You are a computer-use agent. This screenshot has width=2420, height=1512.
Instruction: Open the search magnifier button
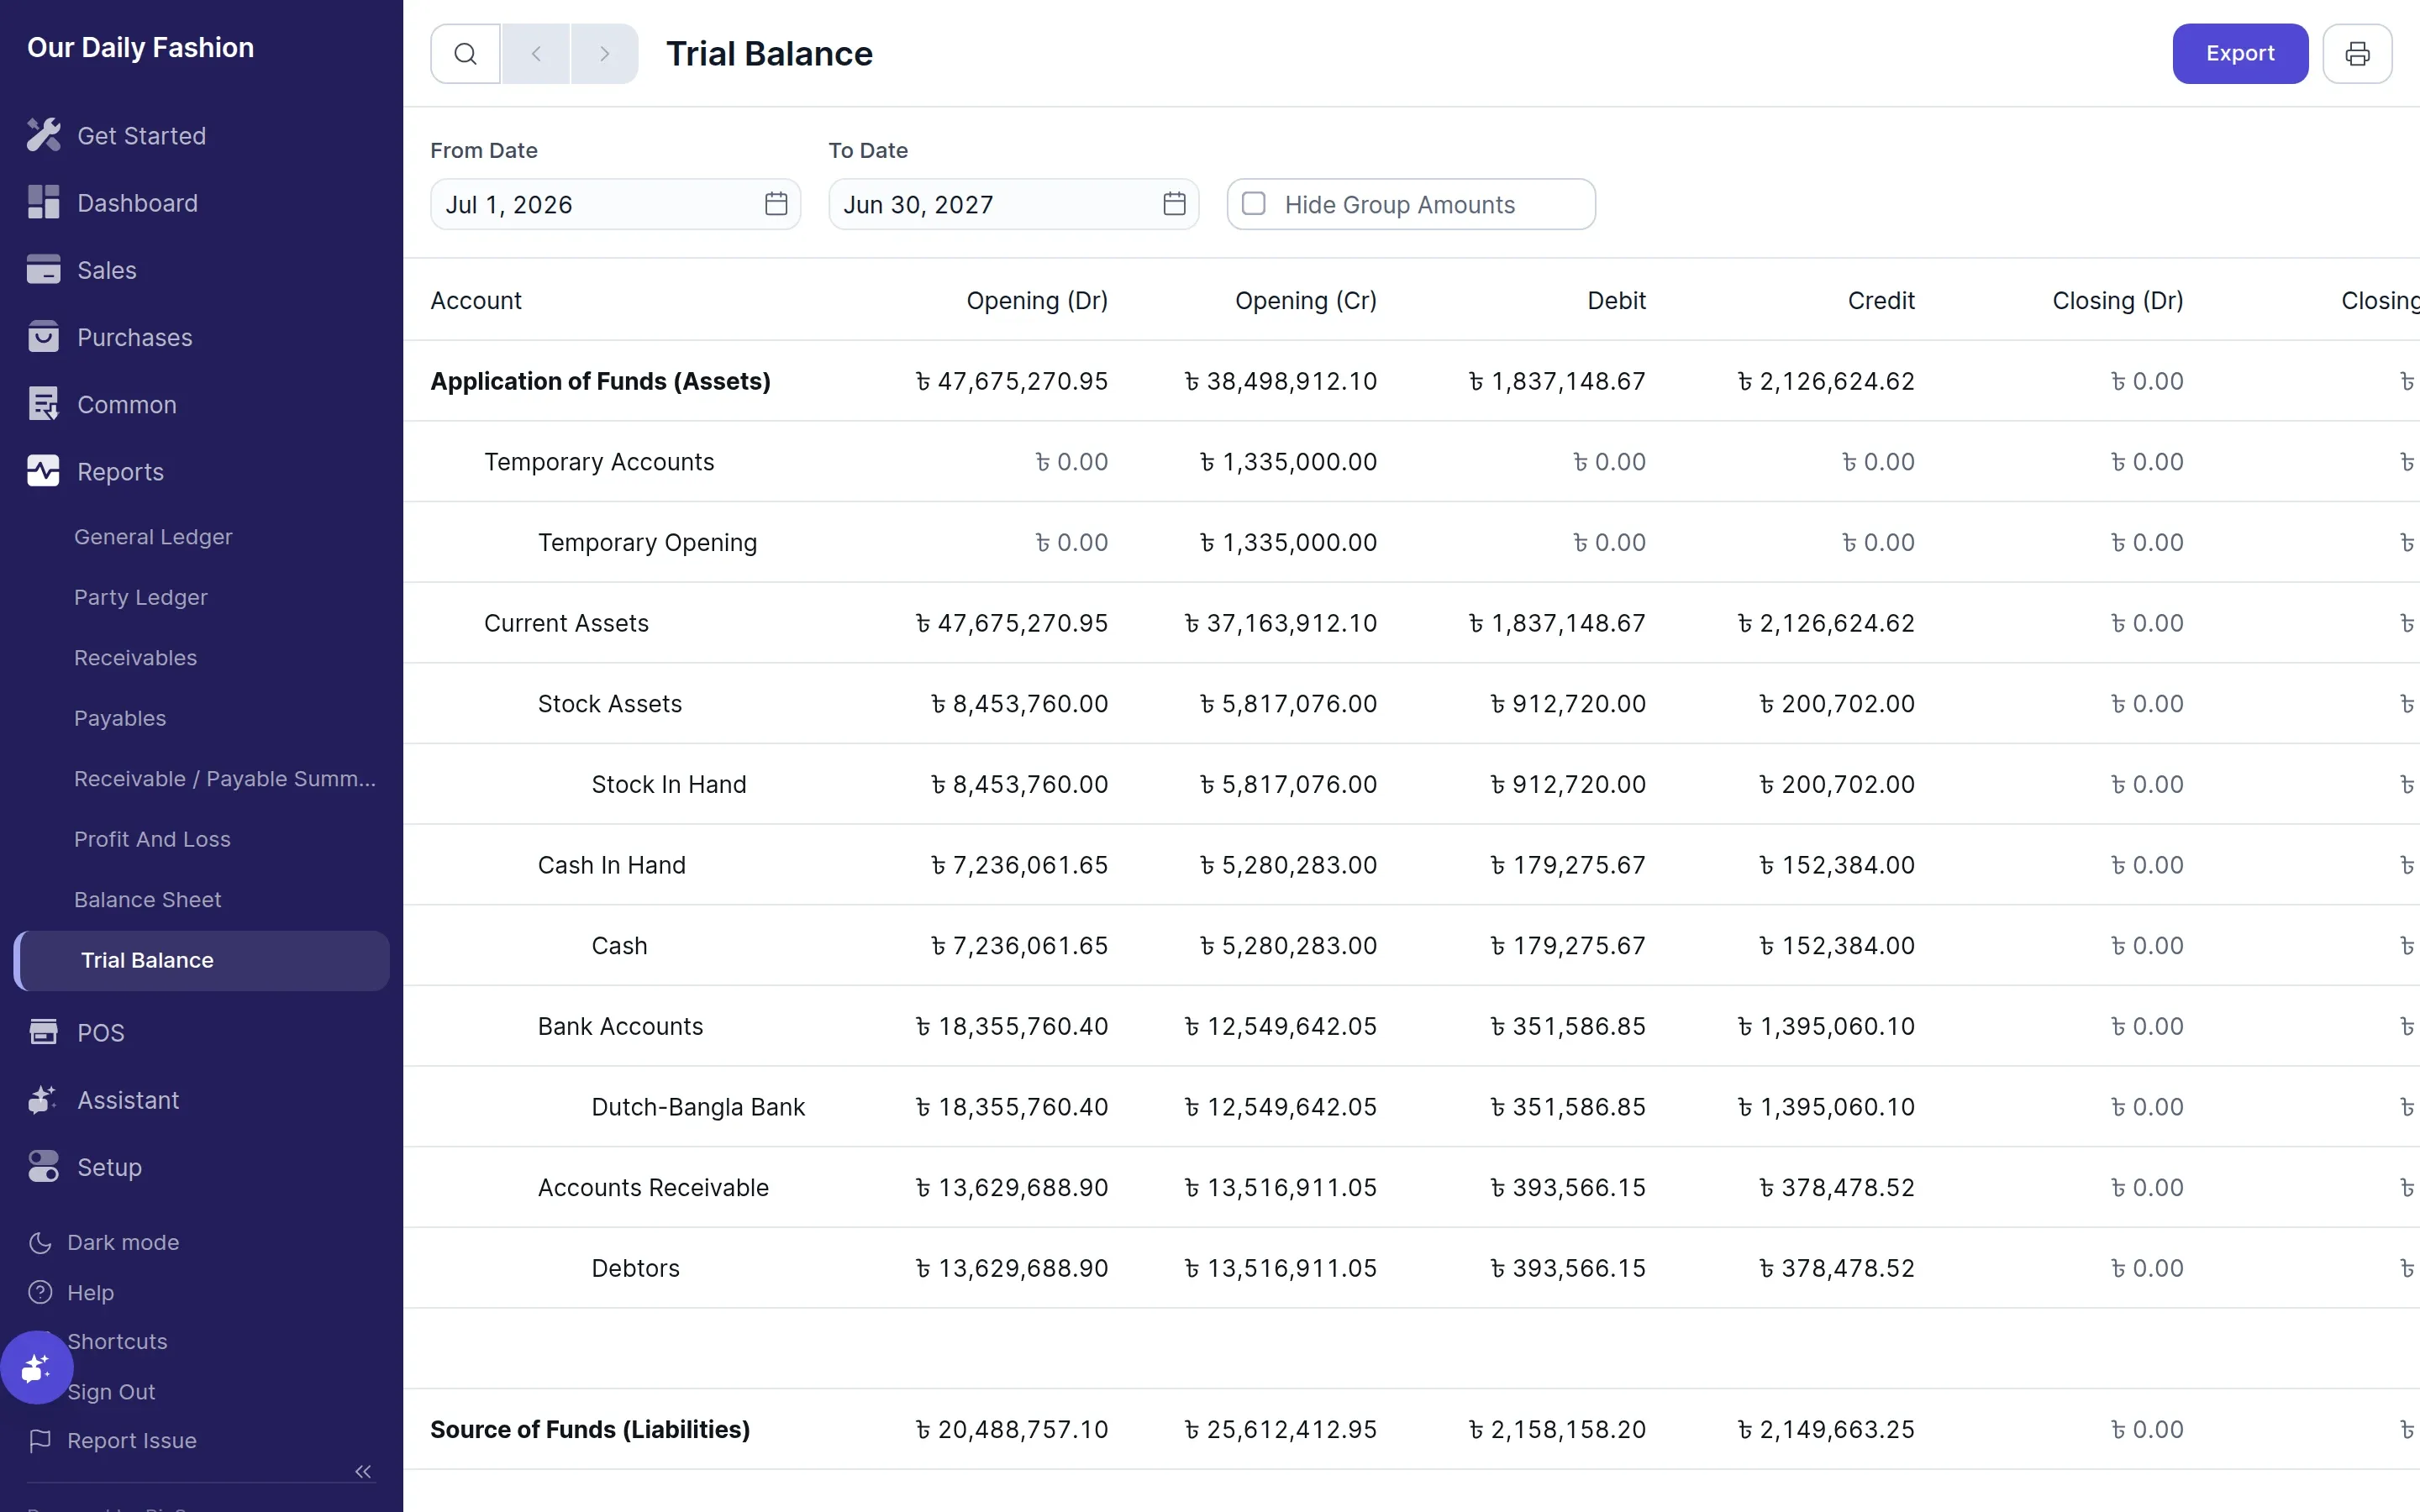pyautogui.click(x=465, y=54)
